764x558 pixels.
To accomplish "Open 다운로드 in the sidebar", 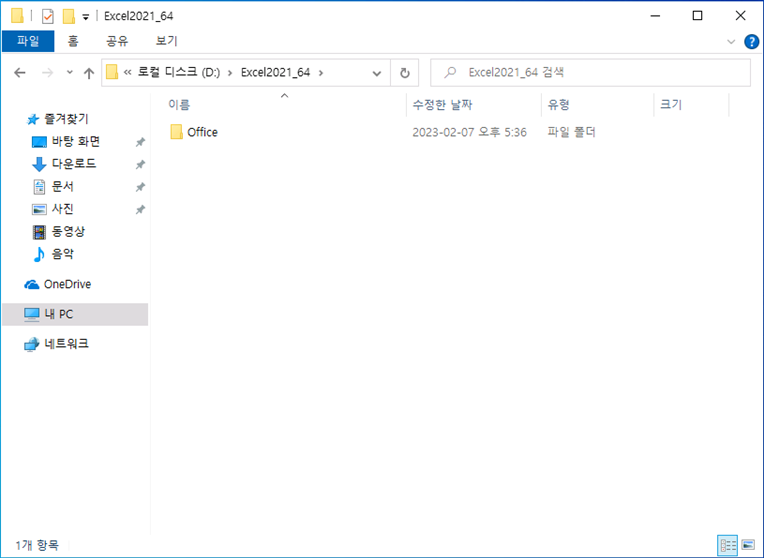I will pos(74,164).
